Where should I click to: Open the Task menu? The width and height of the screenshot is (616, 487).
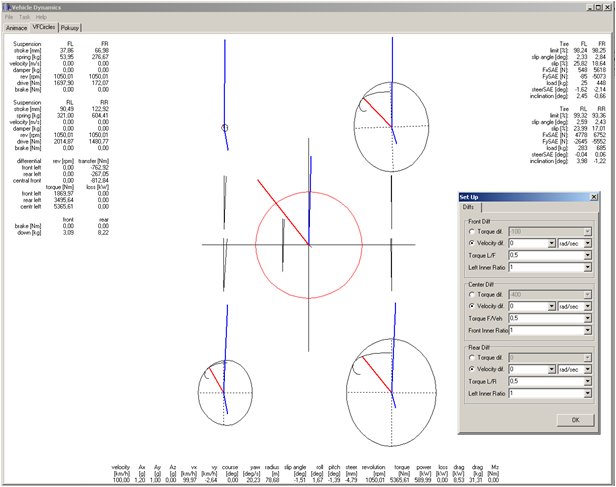[x=24, y=17]
